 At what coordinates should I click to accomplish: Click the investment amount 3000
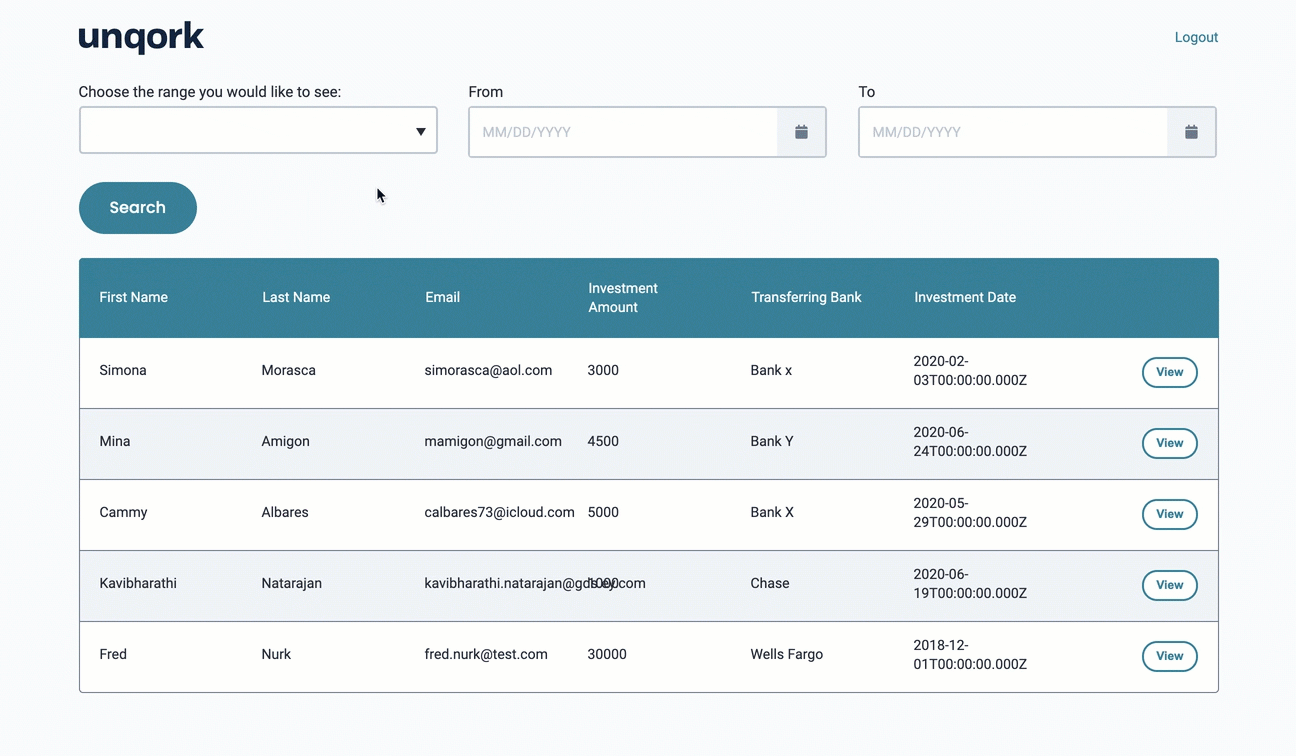coord(603,370)
